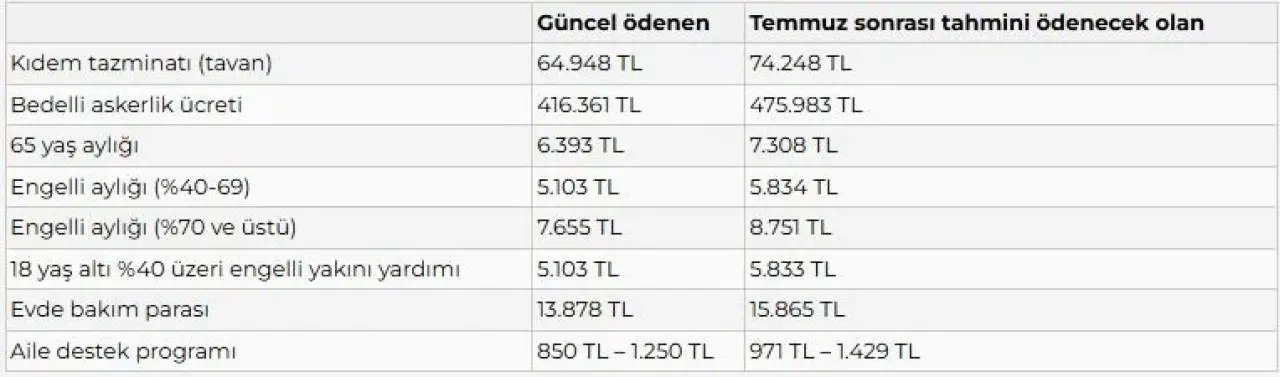
Task: Select '18 yaş altı %40 üzeri engelli yakını yardımı'
Action: [235, 269]
